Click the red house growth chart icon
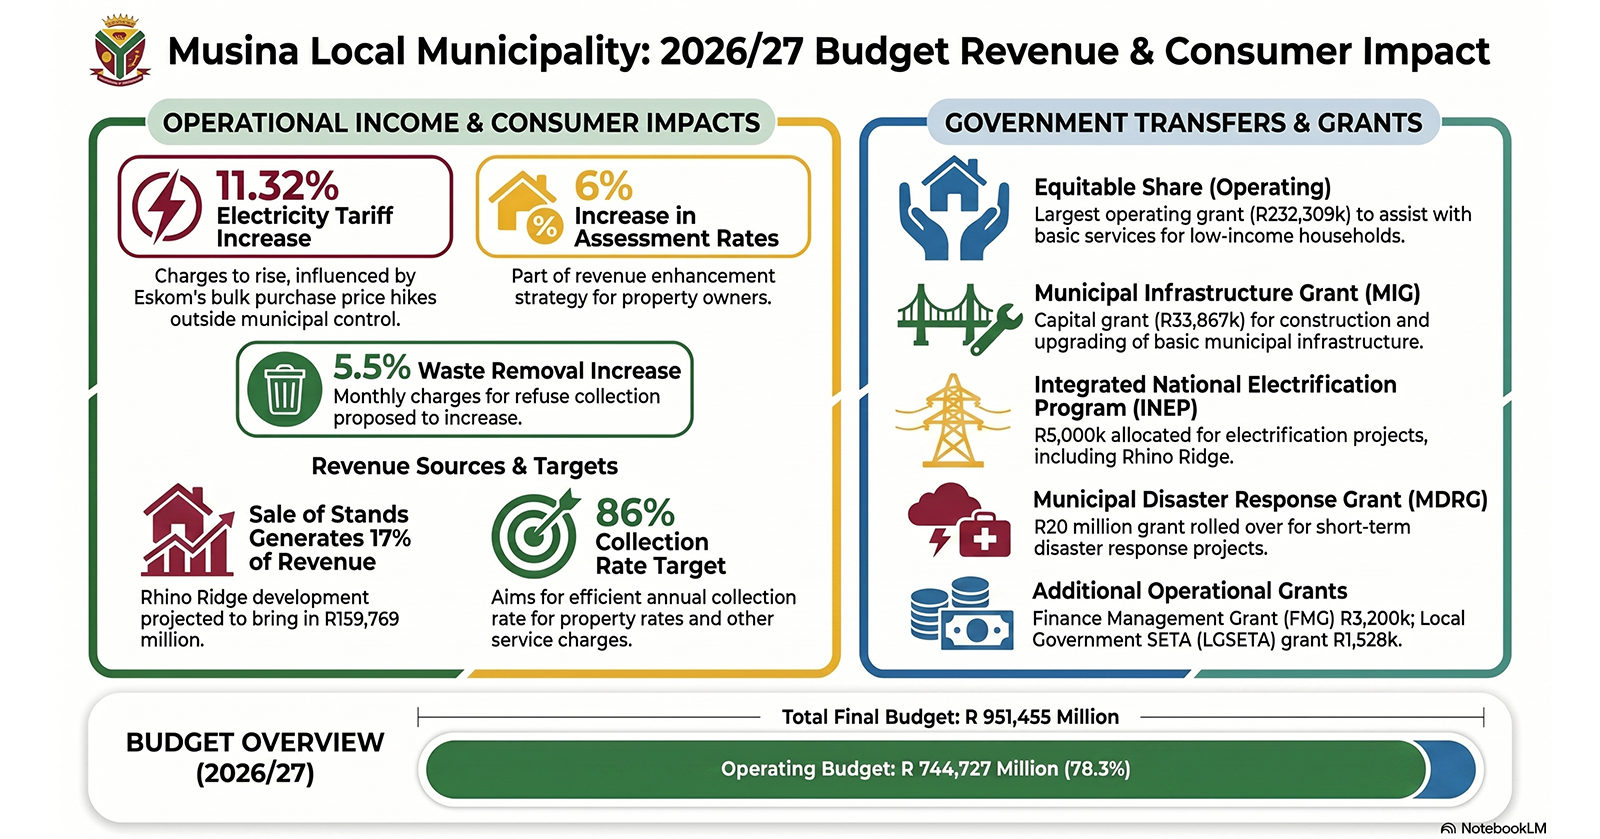Viewport: 1600px width, 839px height. [187, 530]
